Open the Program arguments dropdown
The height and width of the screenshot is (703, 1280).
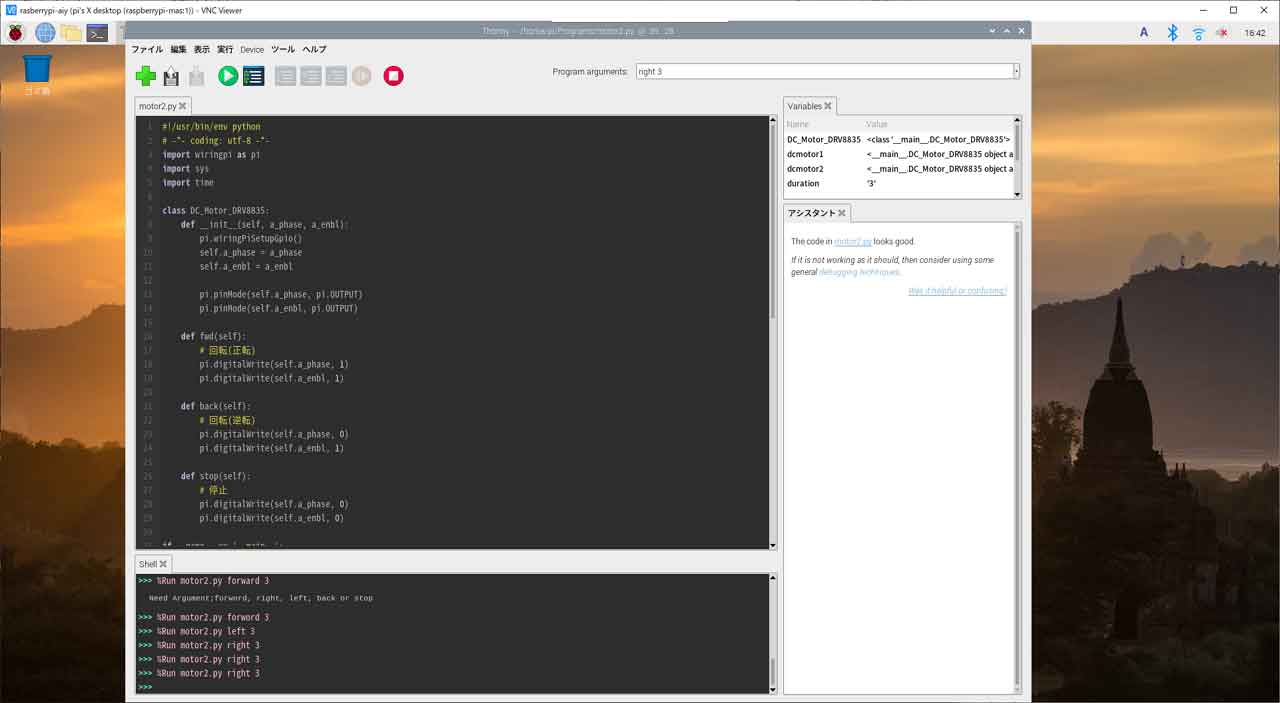click(1014, 71)
